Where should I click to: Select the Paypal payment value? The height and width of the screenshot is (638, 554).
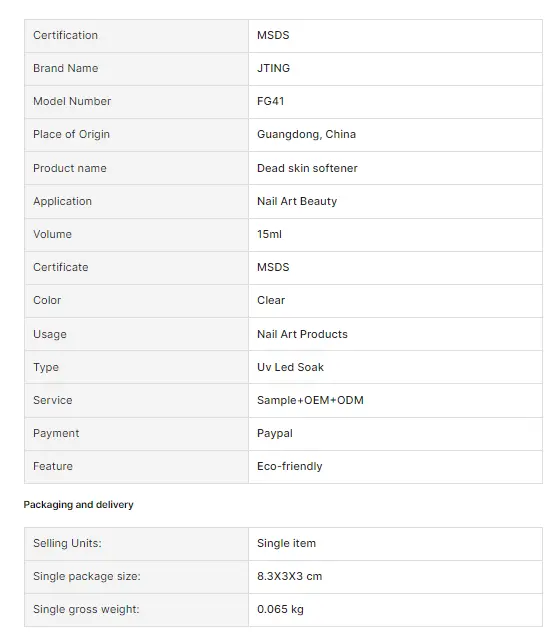click(x=275, y=433)
